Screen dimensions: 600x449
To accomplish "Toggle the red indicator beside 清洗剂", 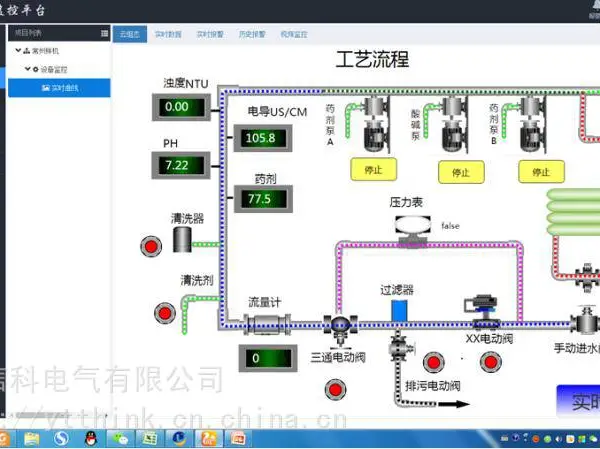I will 165,313.
